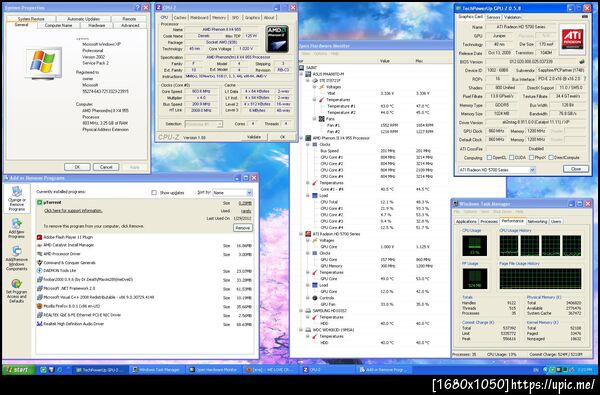
Task: Switch to Caches tab in CPU-Z
Action: pos(180,18)
